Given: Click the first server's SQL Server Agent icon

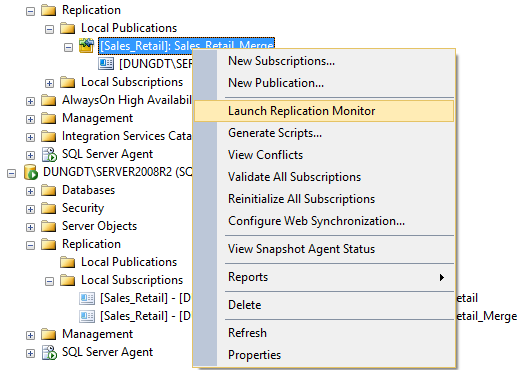Looking at the screenshot, I should pyautogui.click(x=49, y=155).
